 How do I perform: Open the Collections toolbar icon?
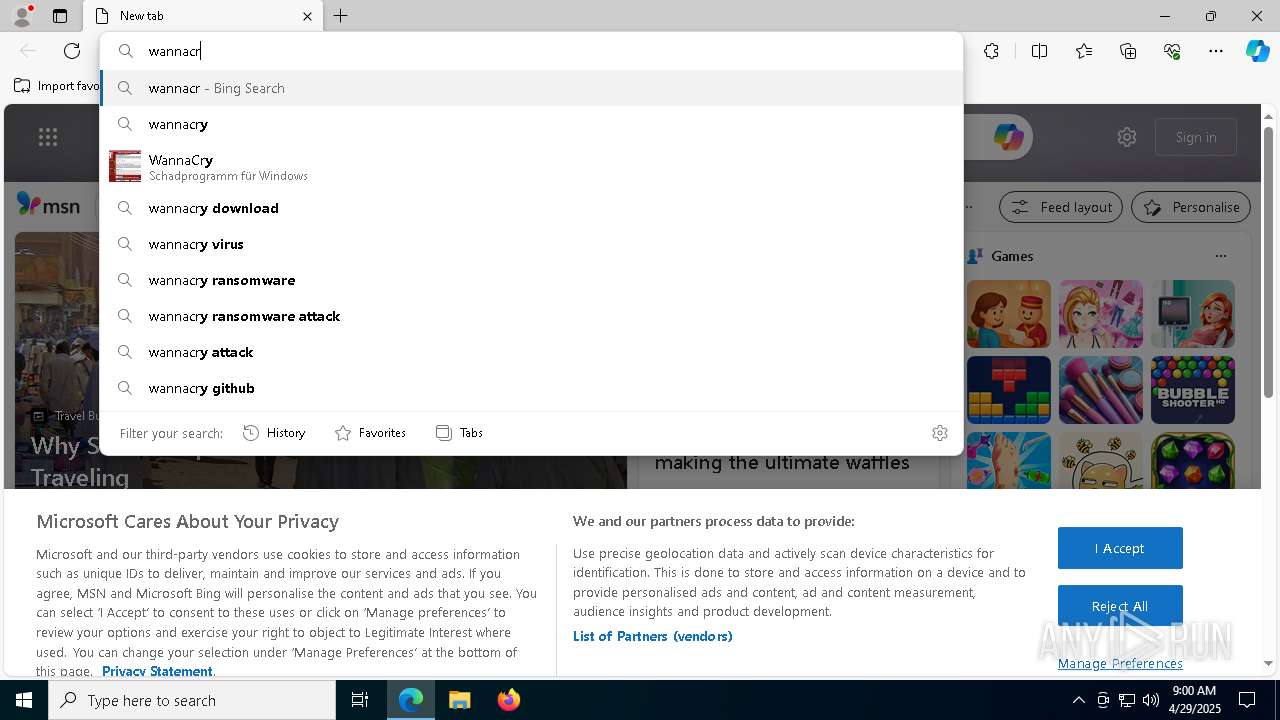click(x=1128, y=51)
